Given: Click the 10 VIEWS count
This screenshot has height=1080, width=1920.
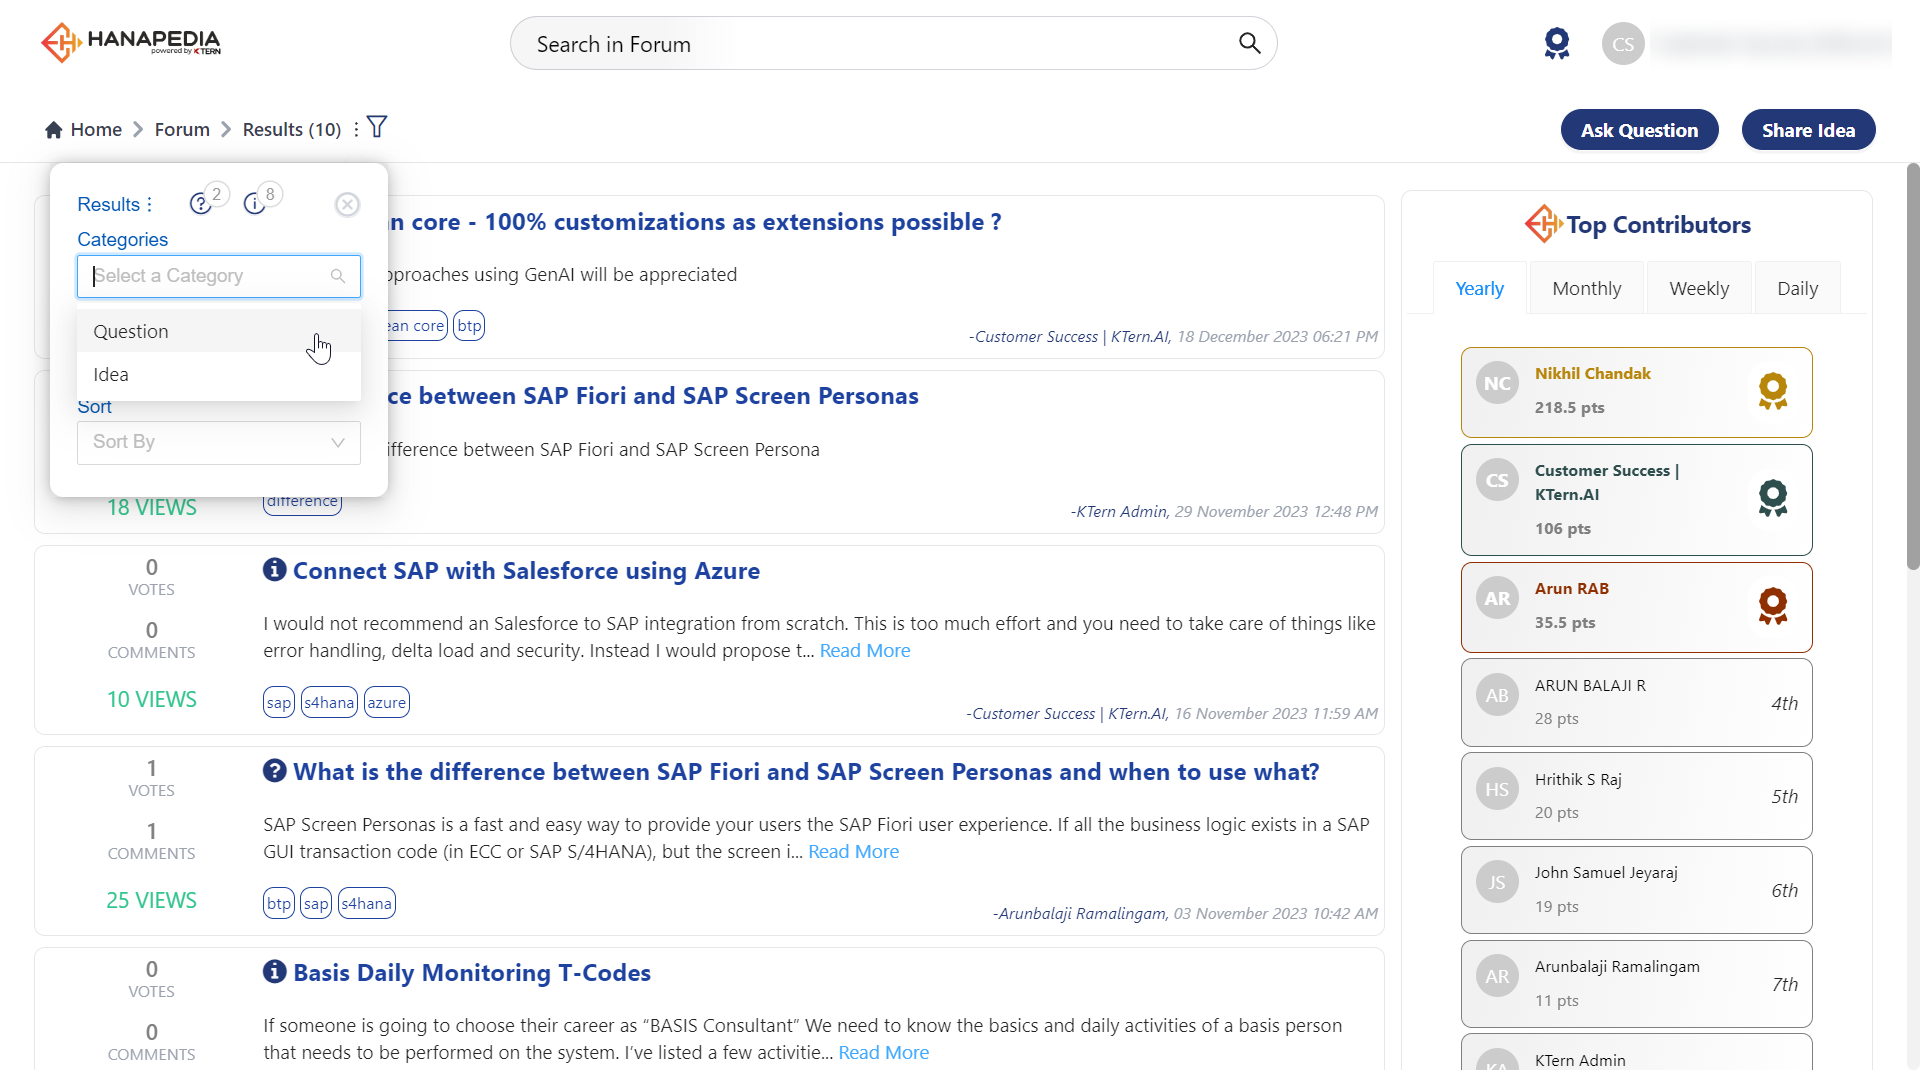Looking at the screenshot, I should [151, 700].
